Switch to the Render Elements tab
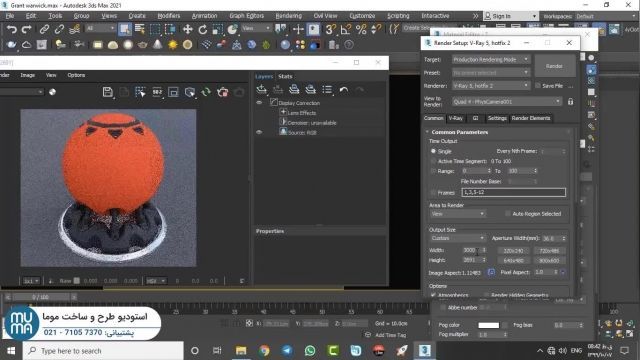The image size is (640, 360). pos(531,118)
